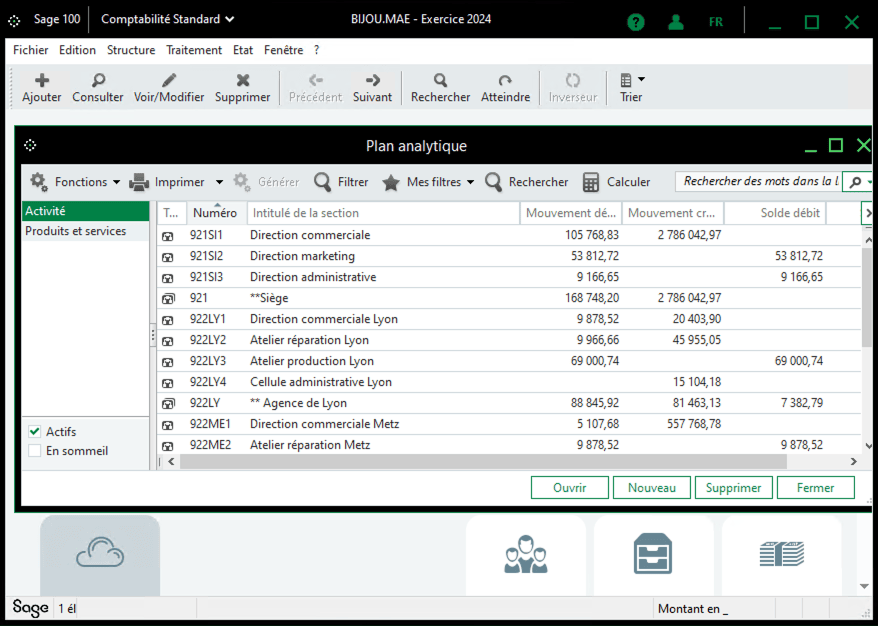
Task: Open the Edition menu
Action: tap(77, 50)
